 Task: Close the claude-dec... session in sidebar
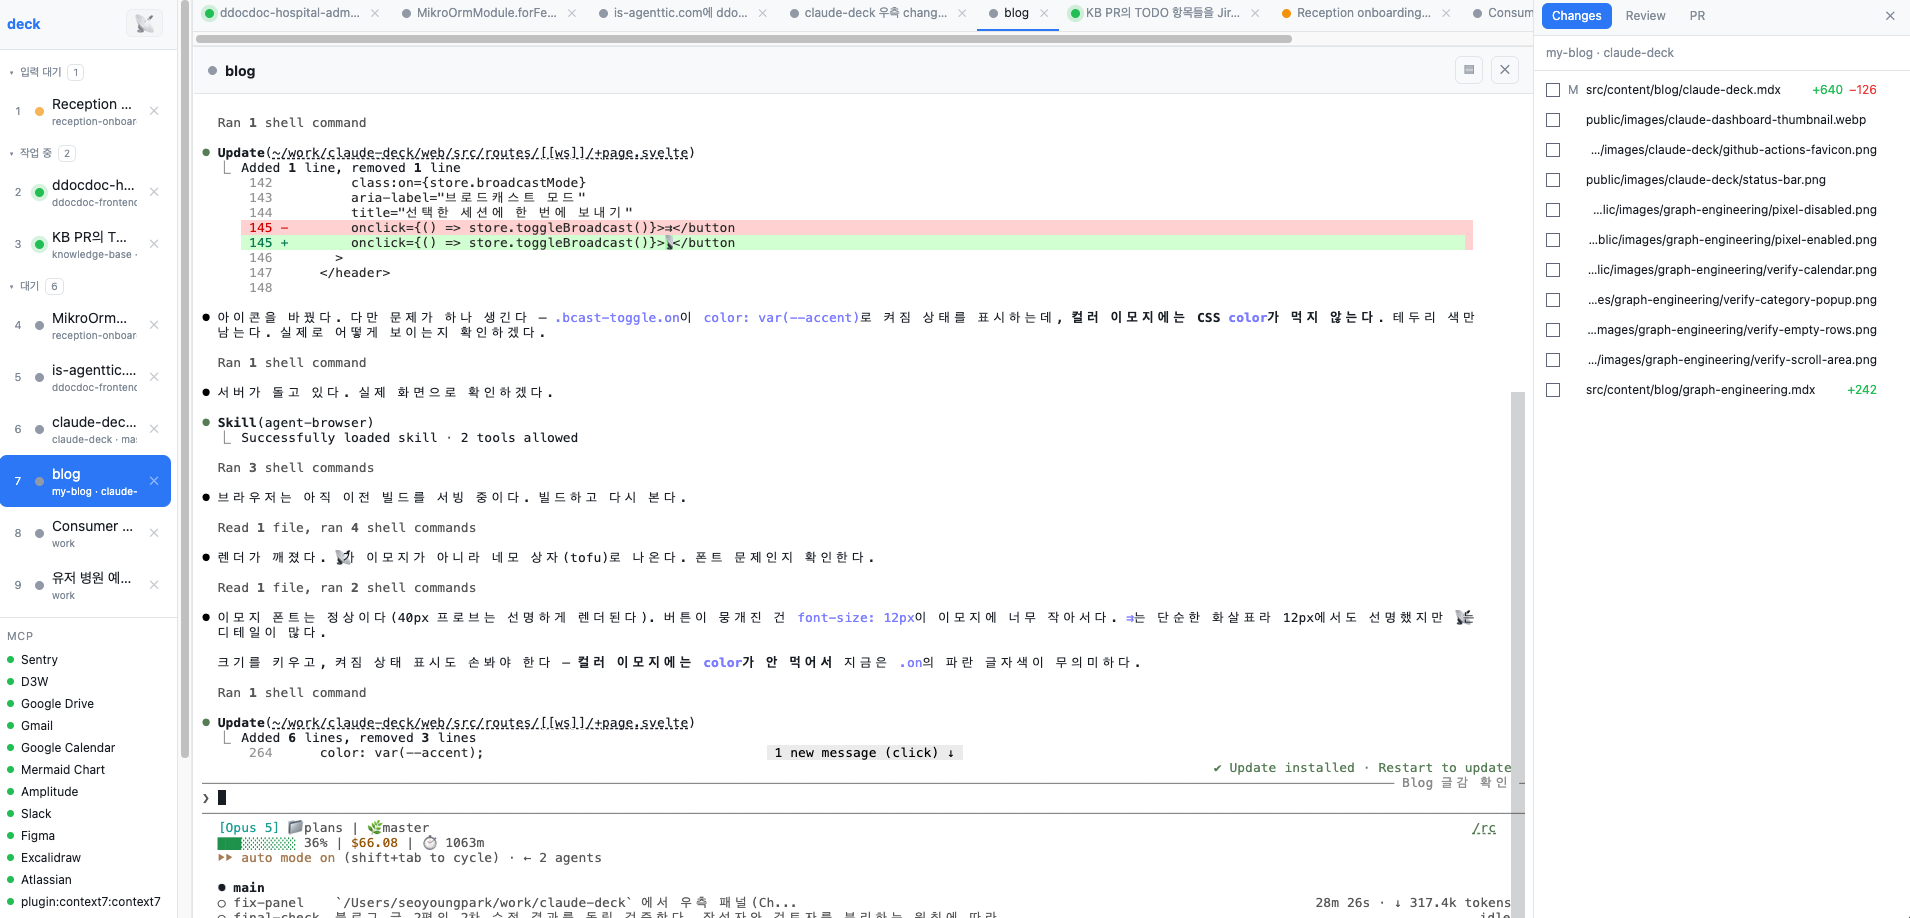click(154, 429)
